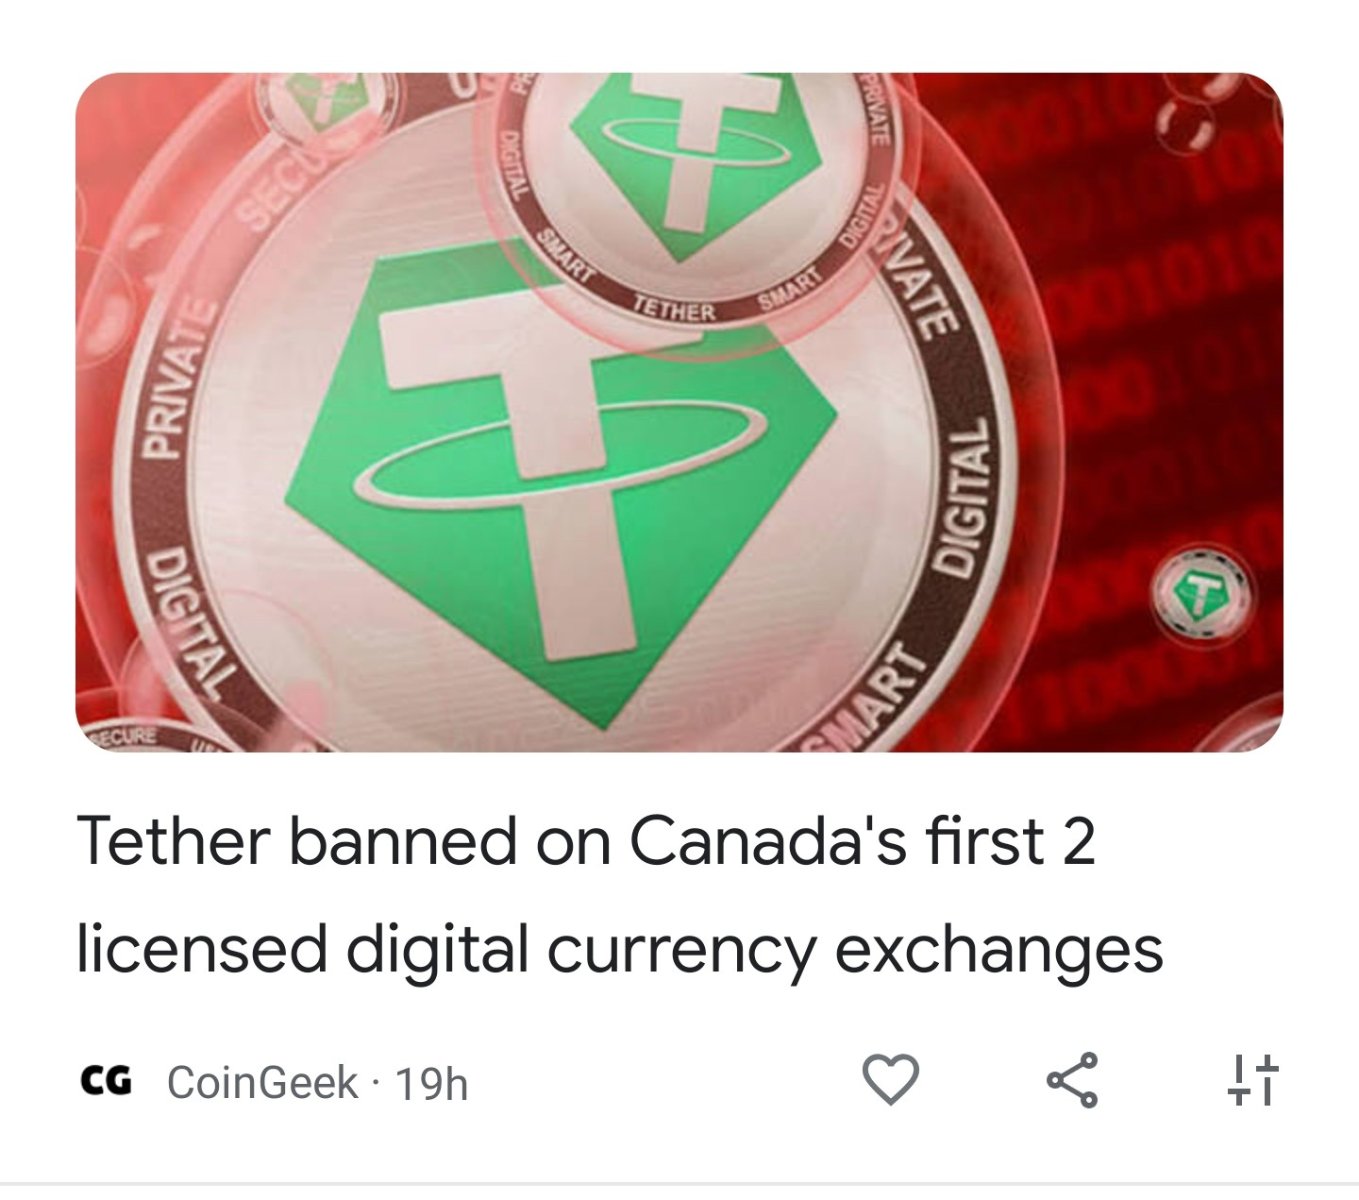Open headline "Tether banned on Canada's first 2"
Image resolution: width=1359 pixels, height=1200 pixels.
[x=586, y=840]
